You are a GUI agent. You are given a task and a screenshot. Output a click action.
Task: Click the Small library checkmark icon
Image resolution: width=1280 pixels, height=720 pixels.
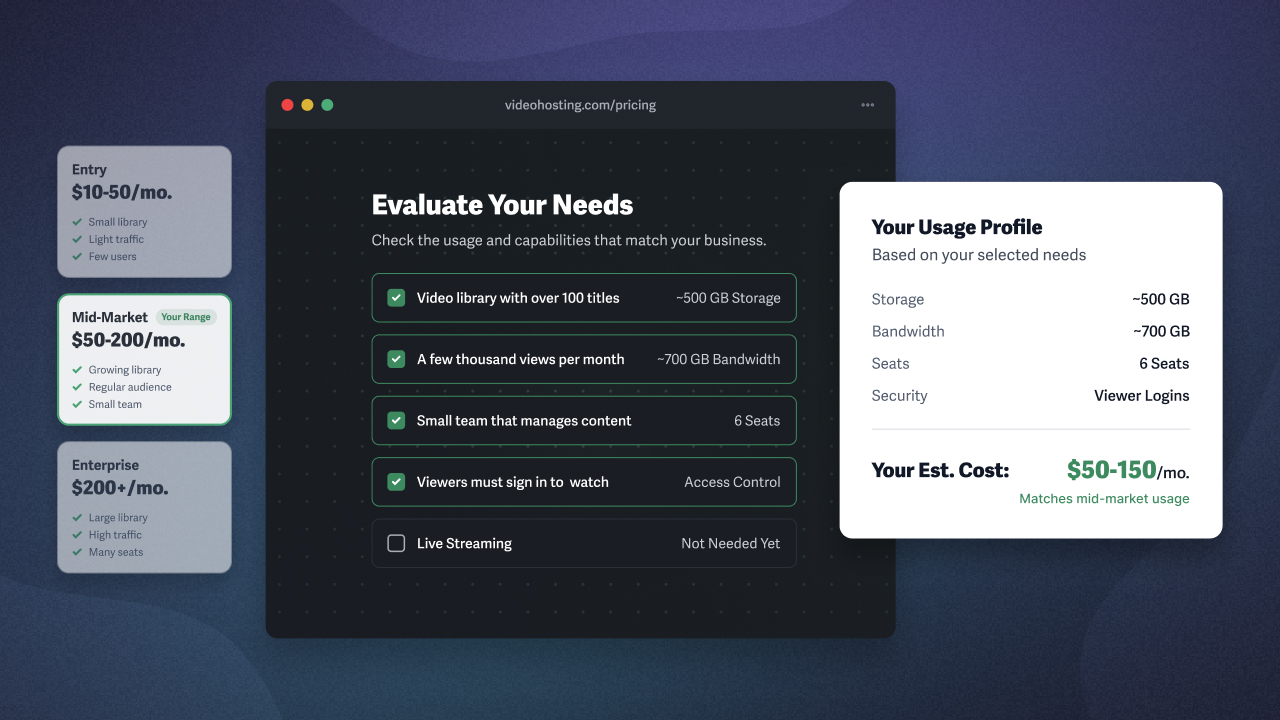[77, 222]
